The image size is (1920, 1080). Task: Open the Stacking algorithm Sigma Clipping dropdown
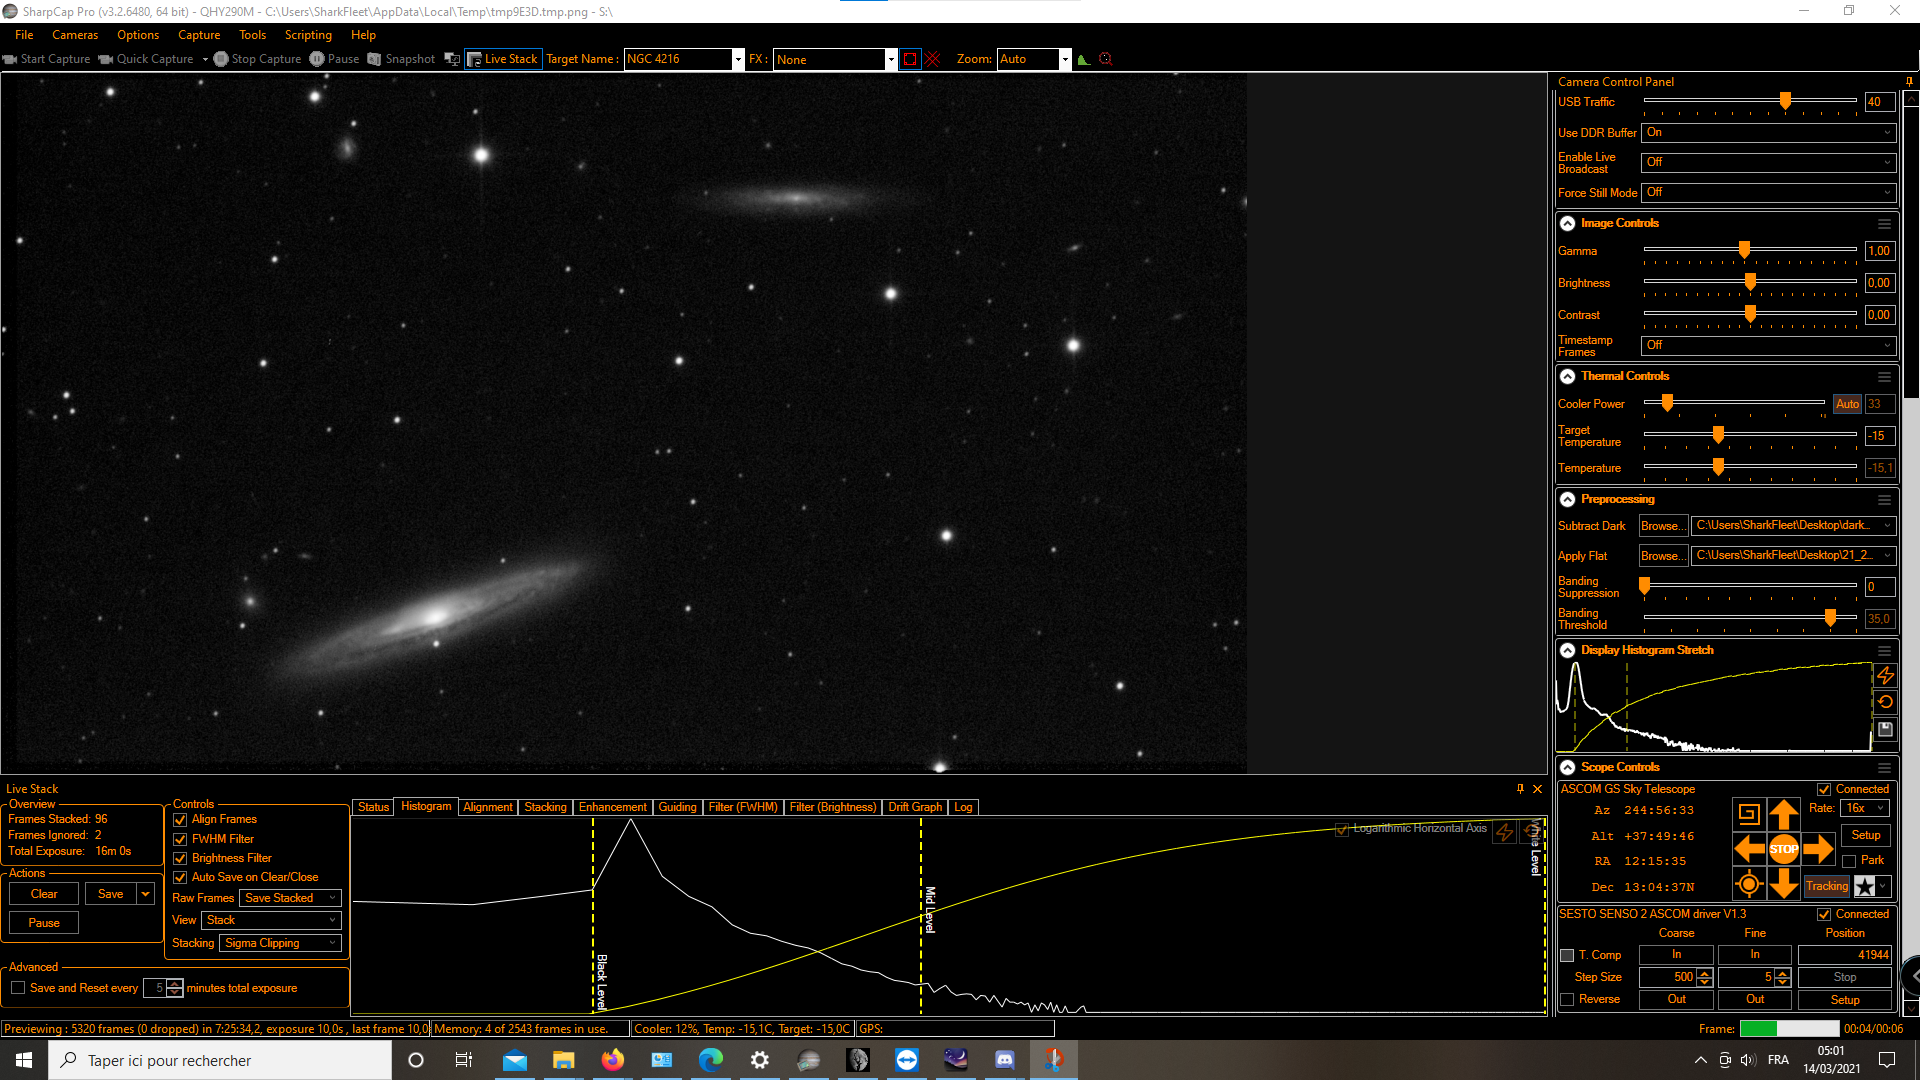coord(281,943)
